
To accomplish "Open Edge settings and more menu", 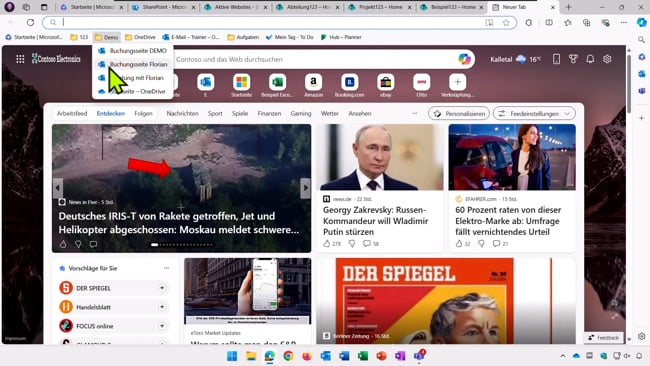I will click(x=624, y=22).
